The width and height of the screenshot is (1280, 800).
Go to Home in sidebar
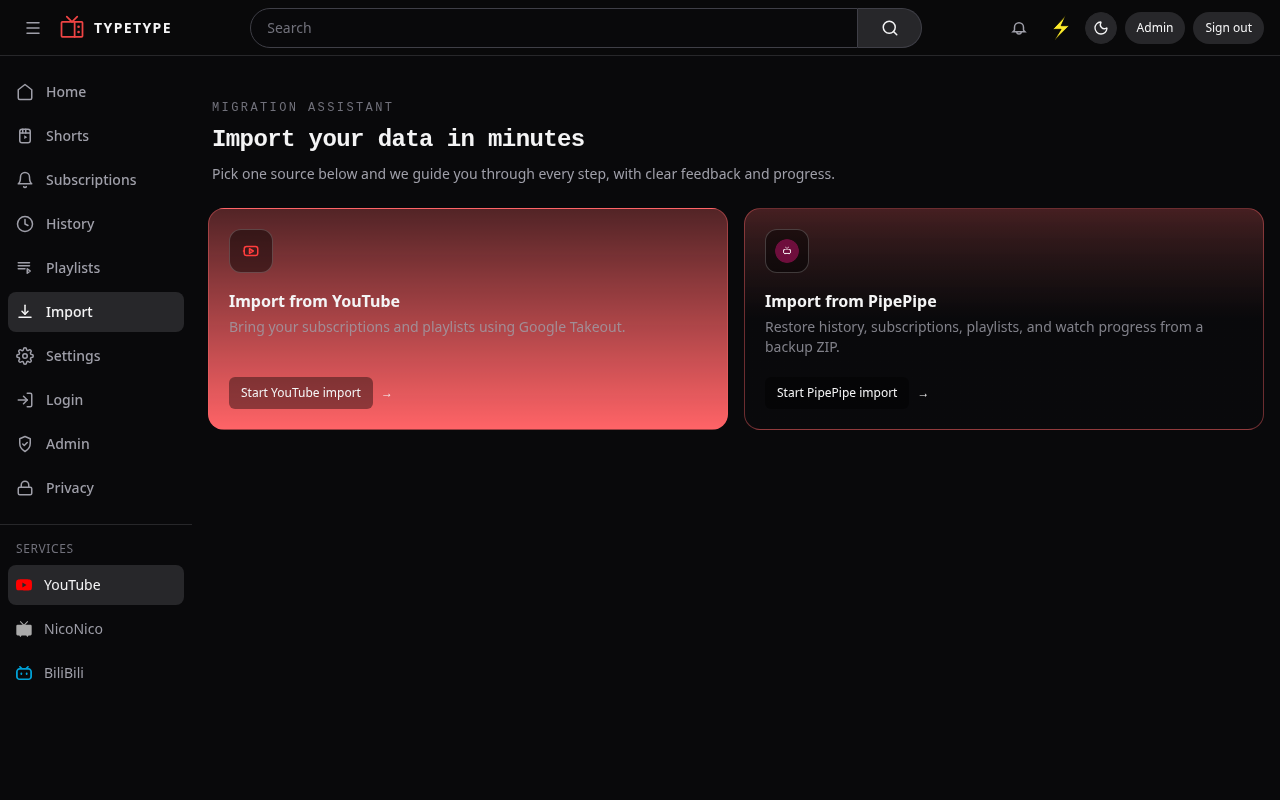pyautogui.click(x=96, y=92)
